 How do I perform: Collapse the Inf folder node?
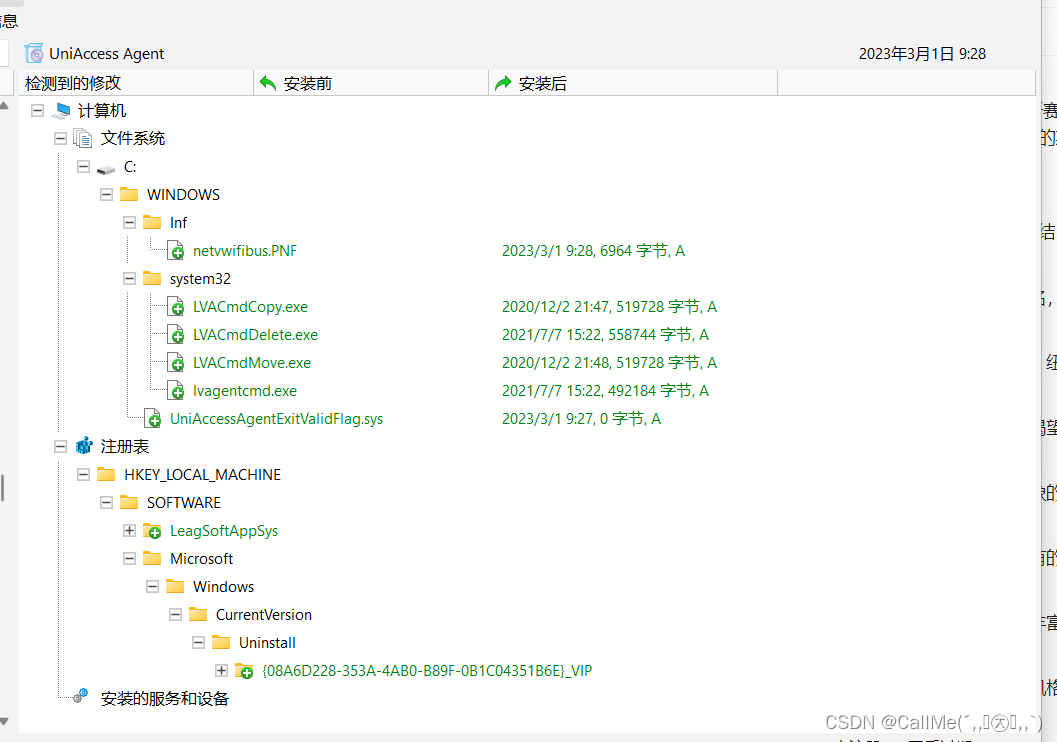click(x=129, y=222)
